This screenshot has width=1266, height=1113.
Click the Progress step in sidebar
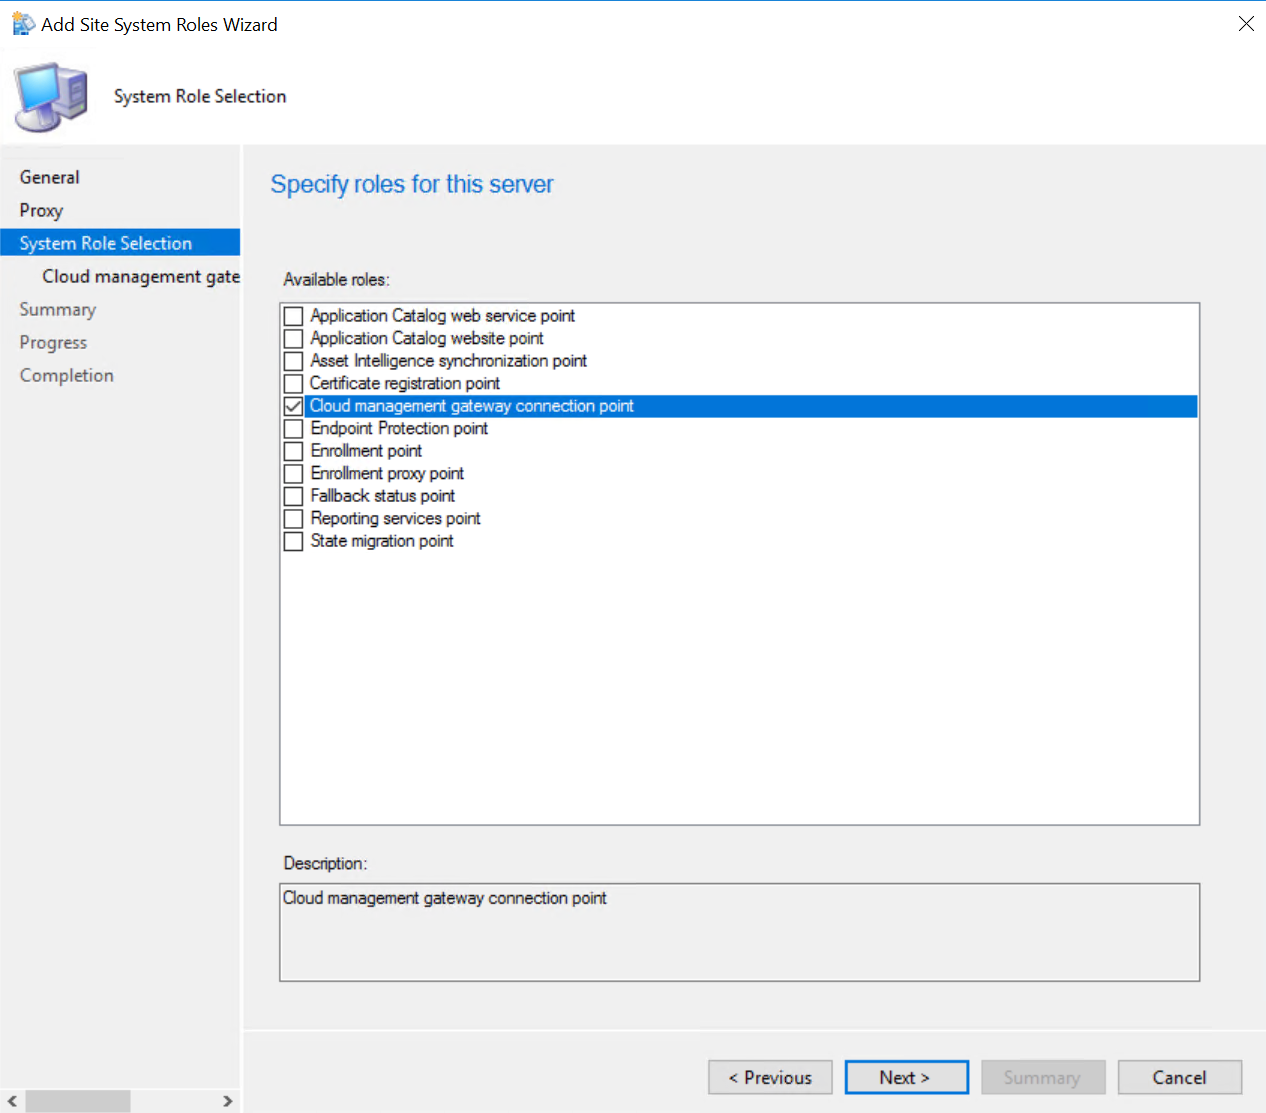click(x=53, y=342)
